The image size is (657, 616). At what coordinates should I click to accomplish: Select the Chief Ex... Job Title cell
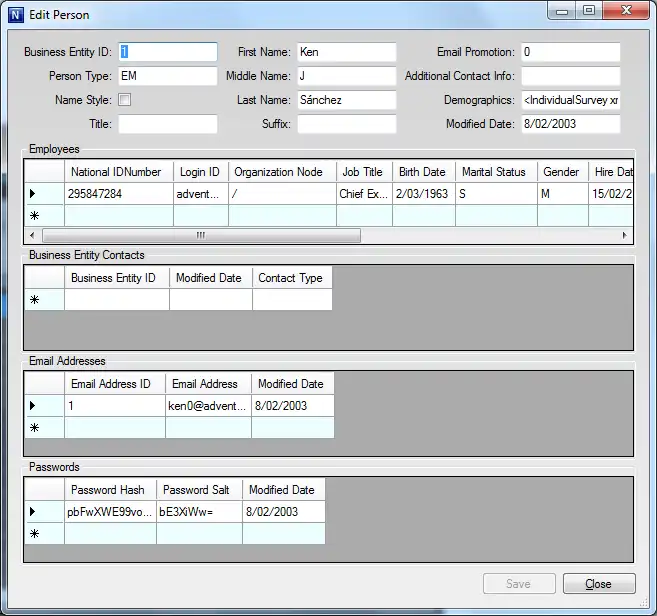[364, 194]
